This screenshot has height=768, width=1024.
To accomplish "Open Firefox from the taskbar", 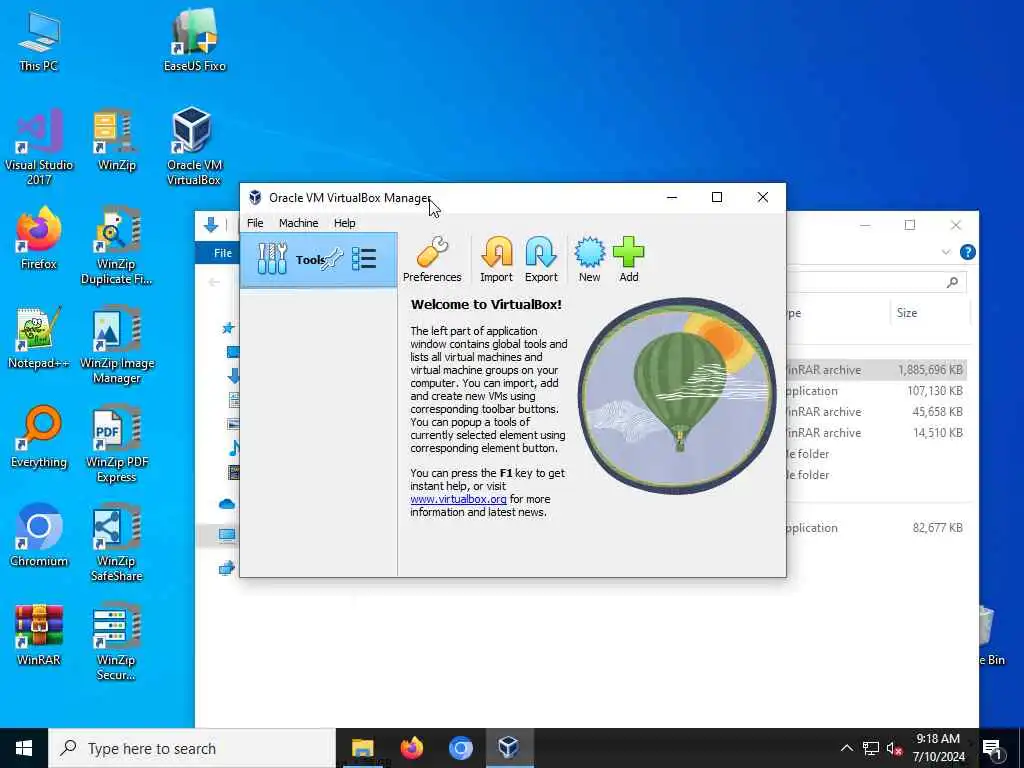I will click(x=411, y=748).
